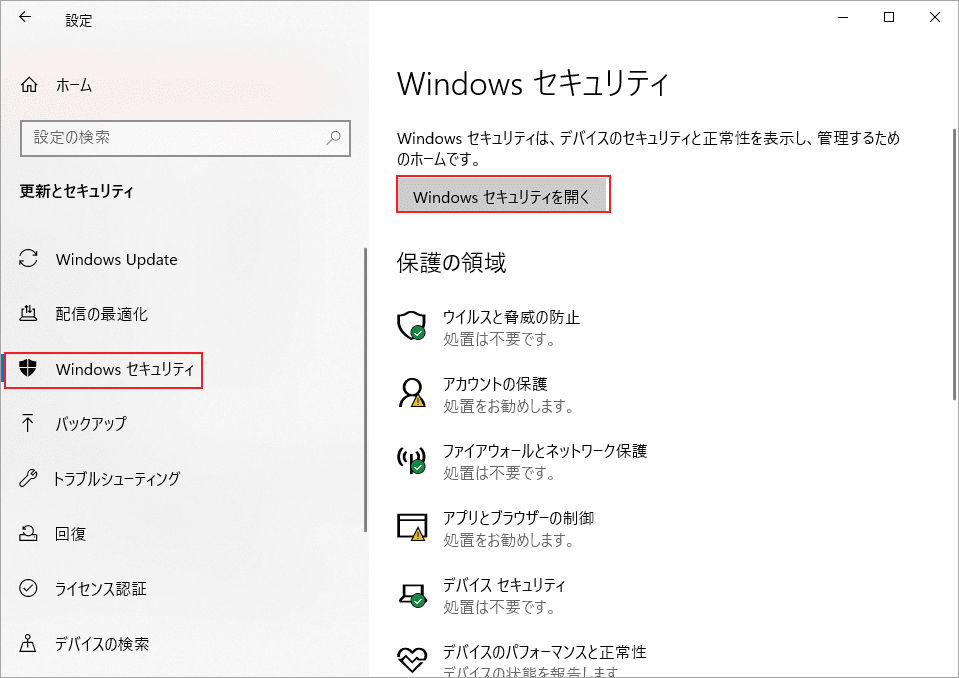The image size is (959, 678).
Task: Click the firewall antenna icon
Action: coord(411,460)
